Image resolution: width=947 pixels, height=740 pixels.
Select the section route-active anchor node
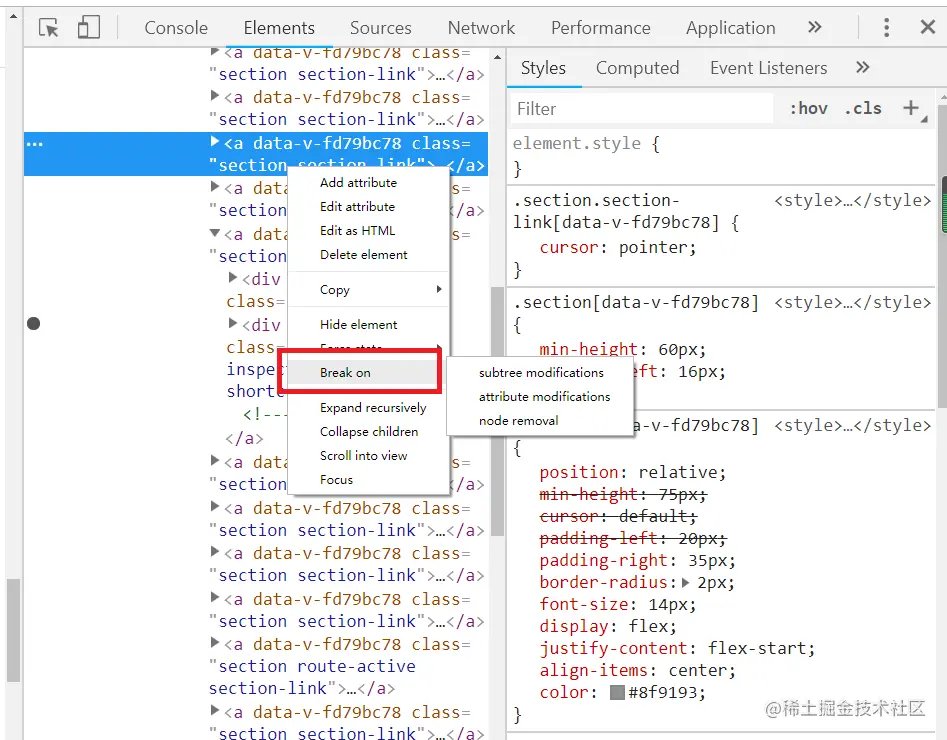pos(312,666)
